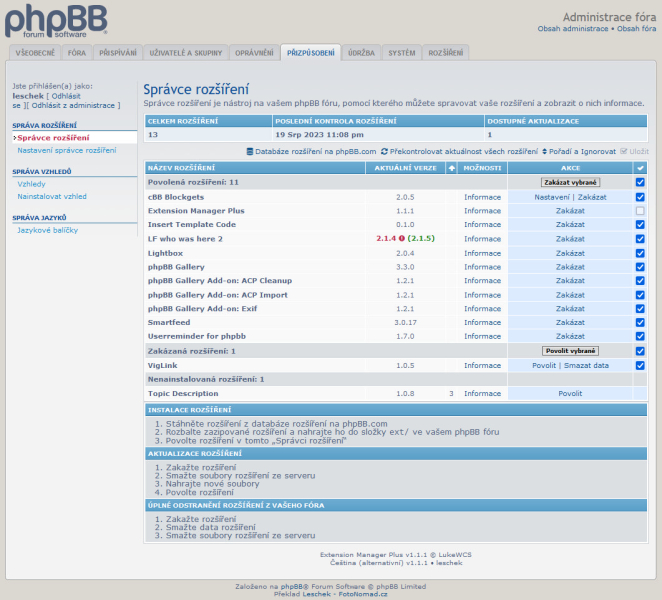Open the phpBB footer link
This screenshot has width=662, height=600.
pyautogui.click(x=293, y=586)
